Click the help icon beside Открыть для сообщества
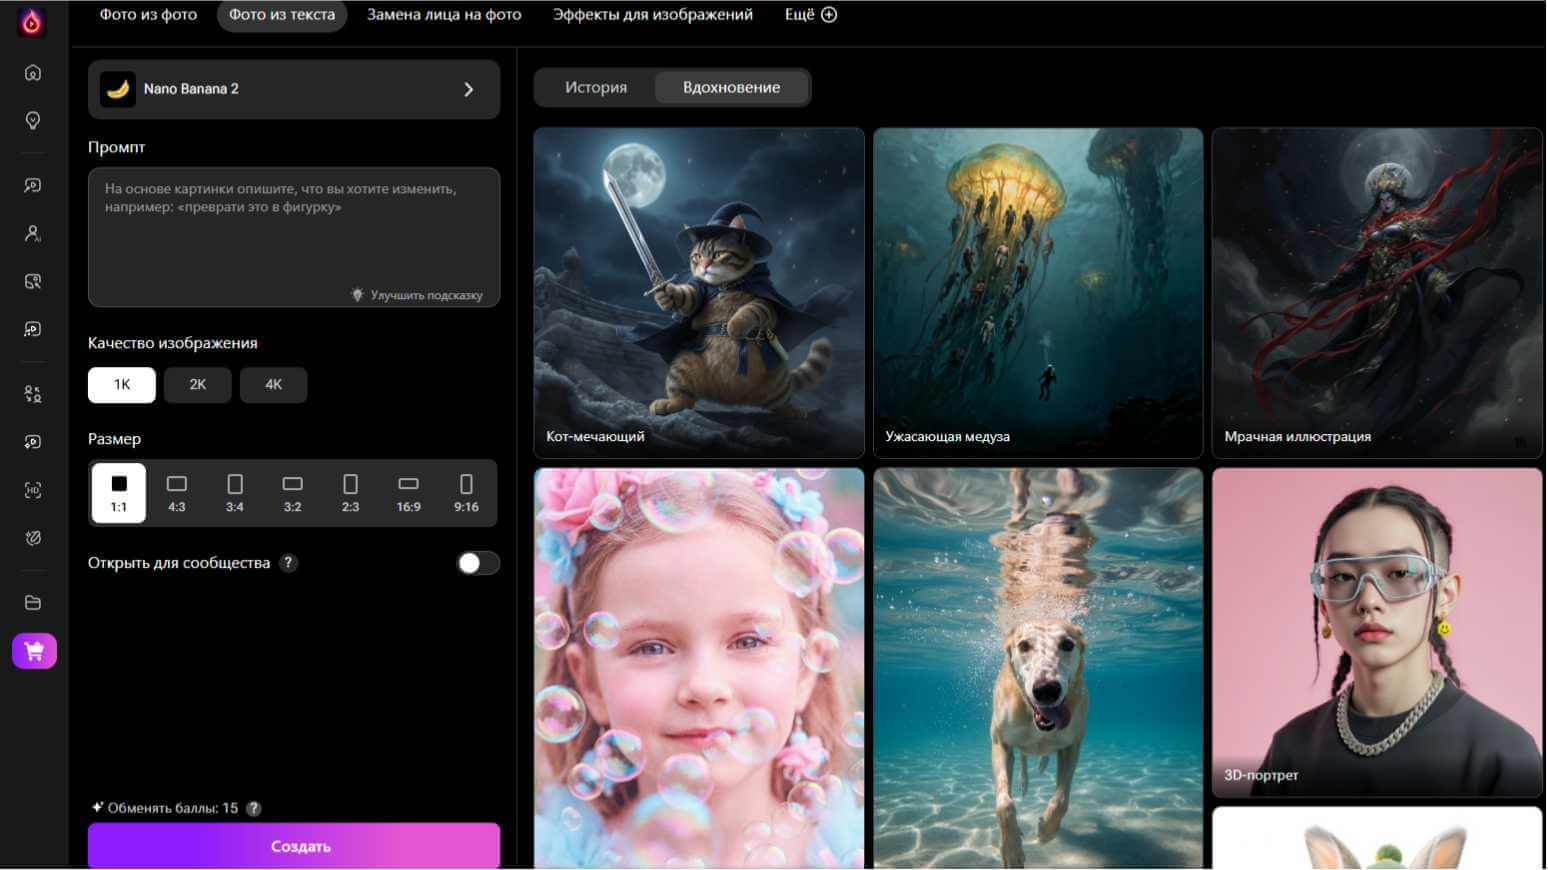Image resolution: width=1548 pixels, height=870 pixels. (288, 563)
